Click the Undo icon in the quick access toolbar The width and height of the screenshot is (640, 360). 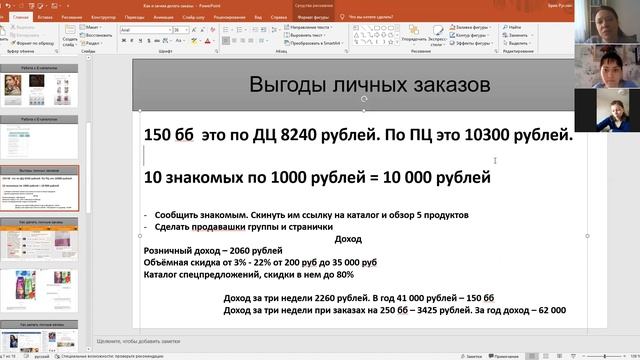(x=7, y=6)
